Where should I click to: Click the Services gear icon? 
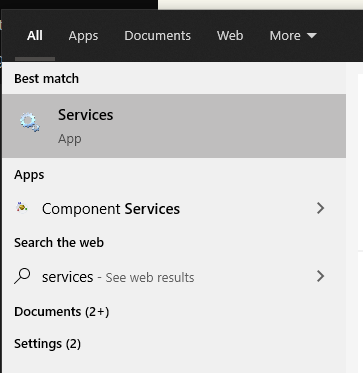[x=30, y=122]
